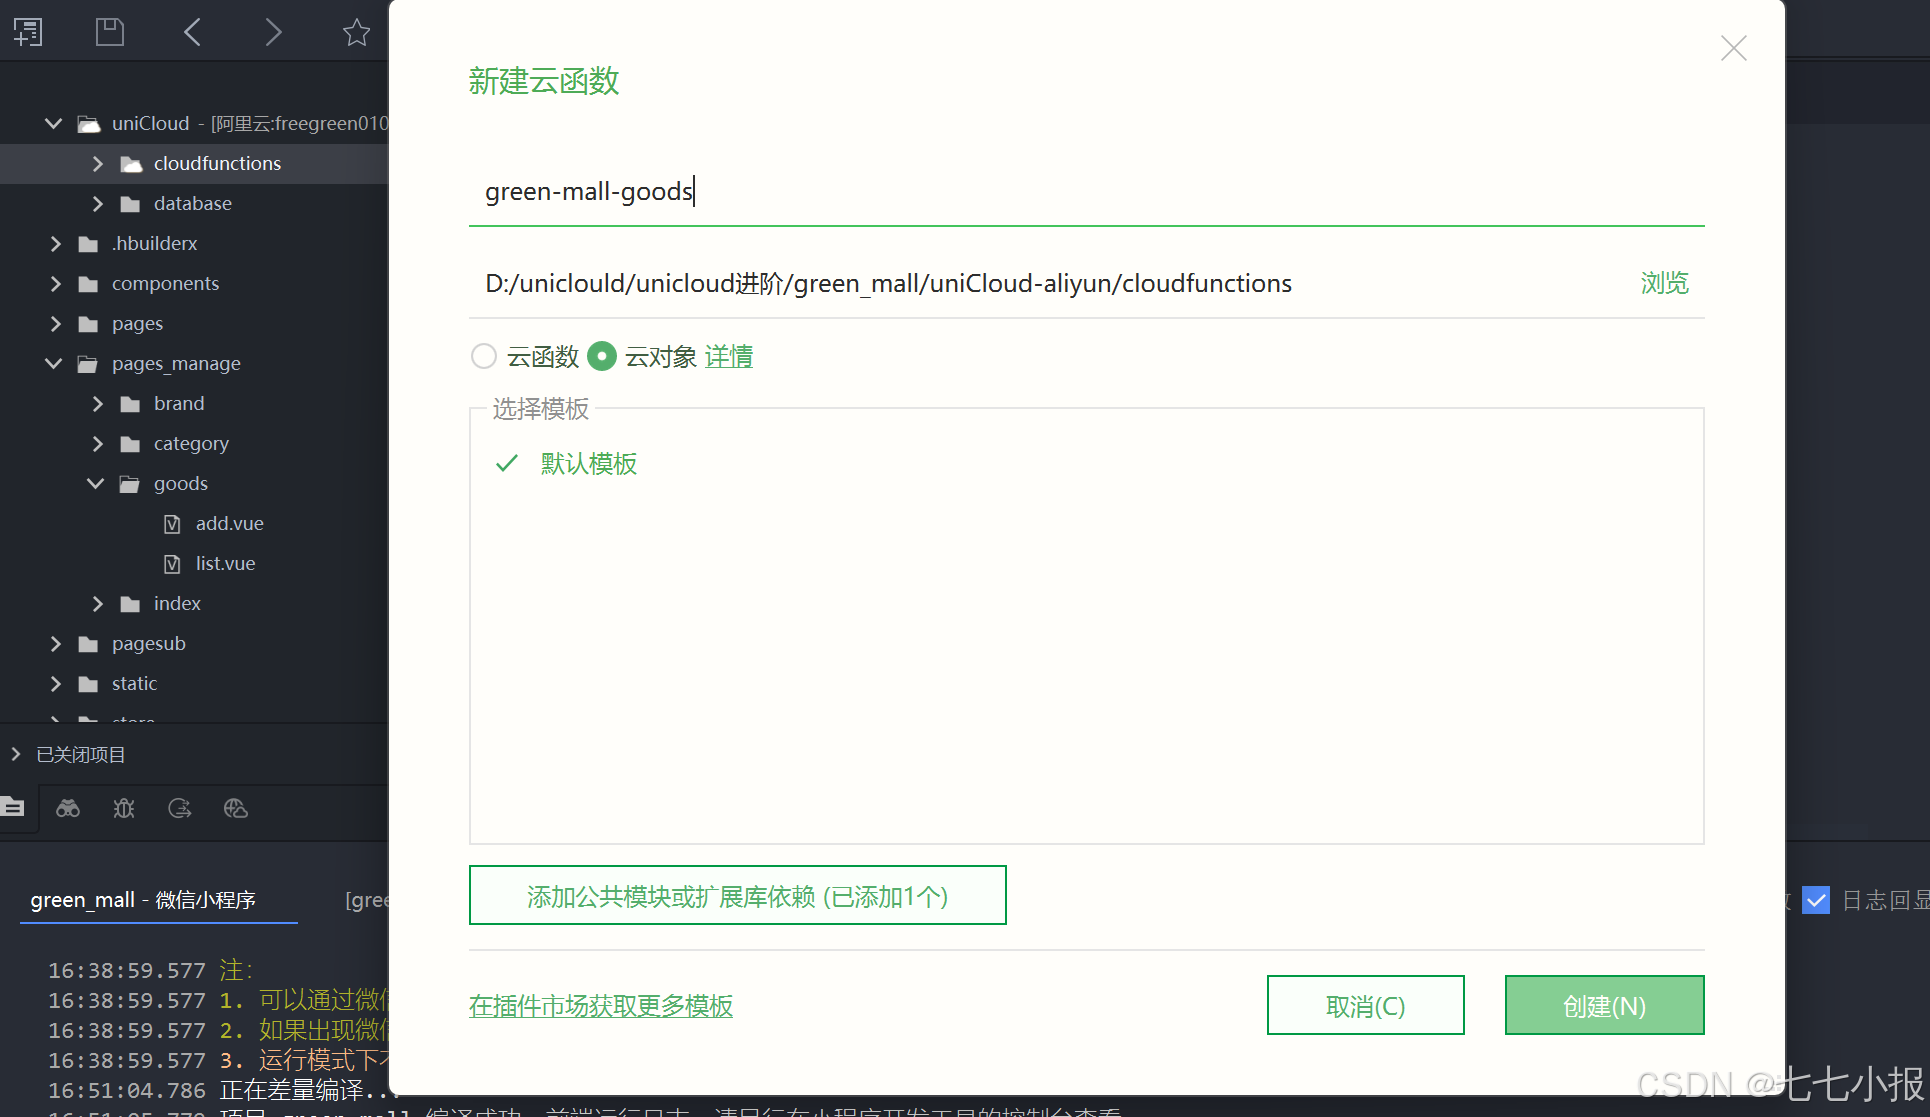This screenshot has width=1930, height=1117.
Task: Select the 默认模板 template entry
Action: (588, 464)
